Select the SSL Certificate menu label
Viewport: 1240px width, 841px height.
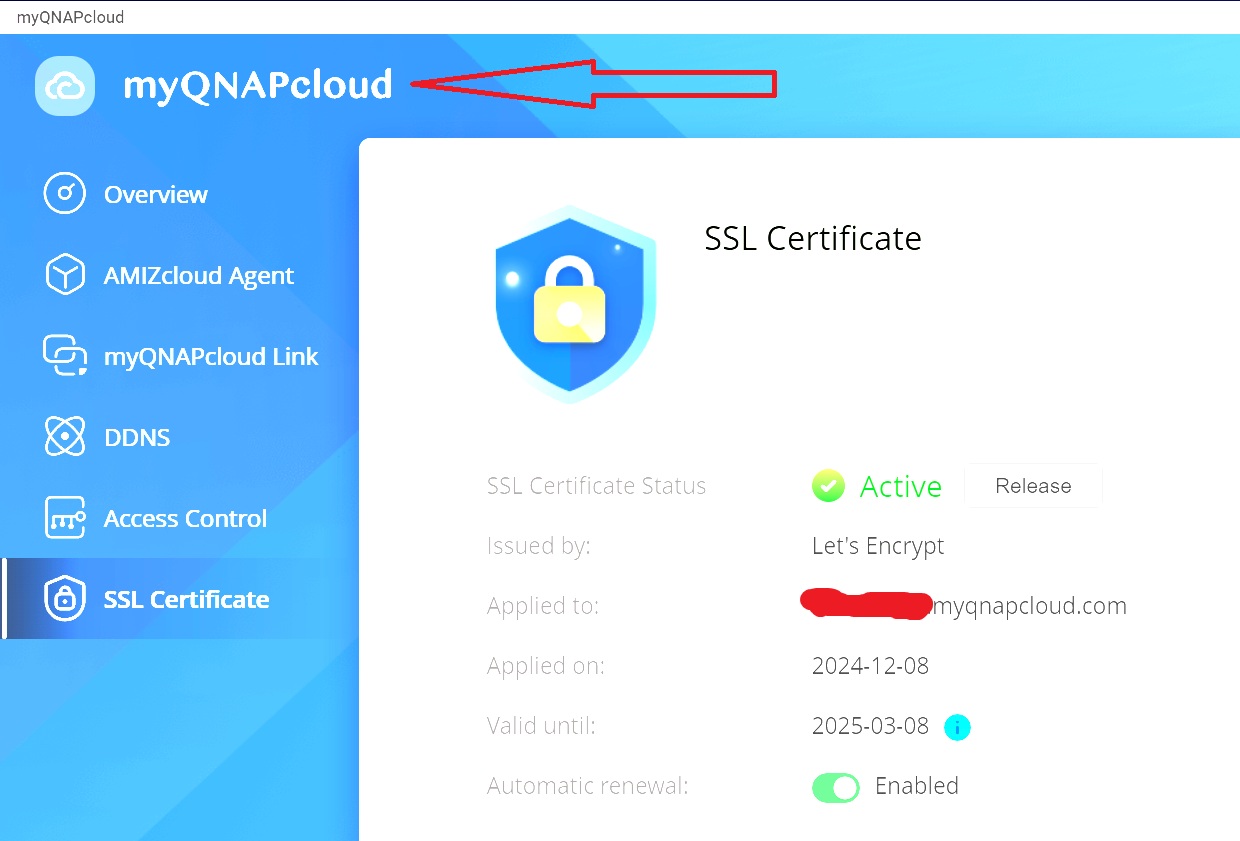186,600
